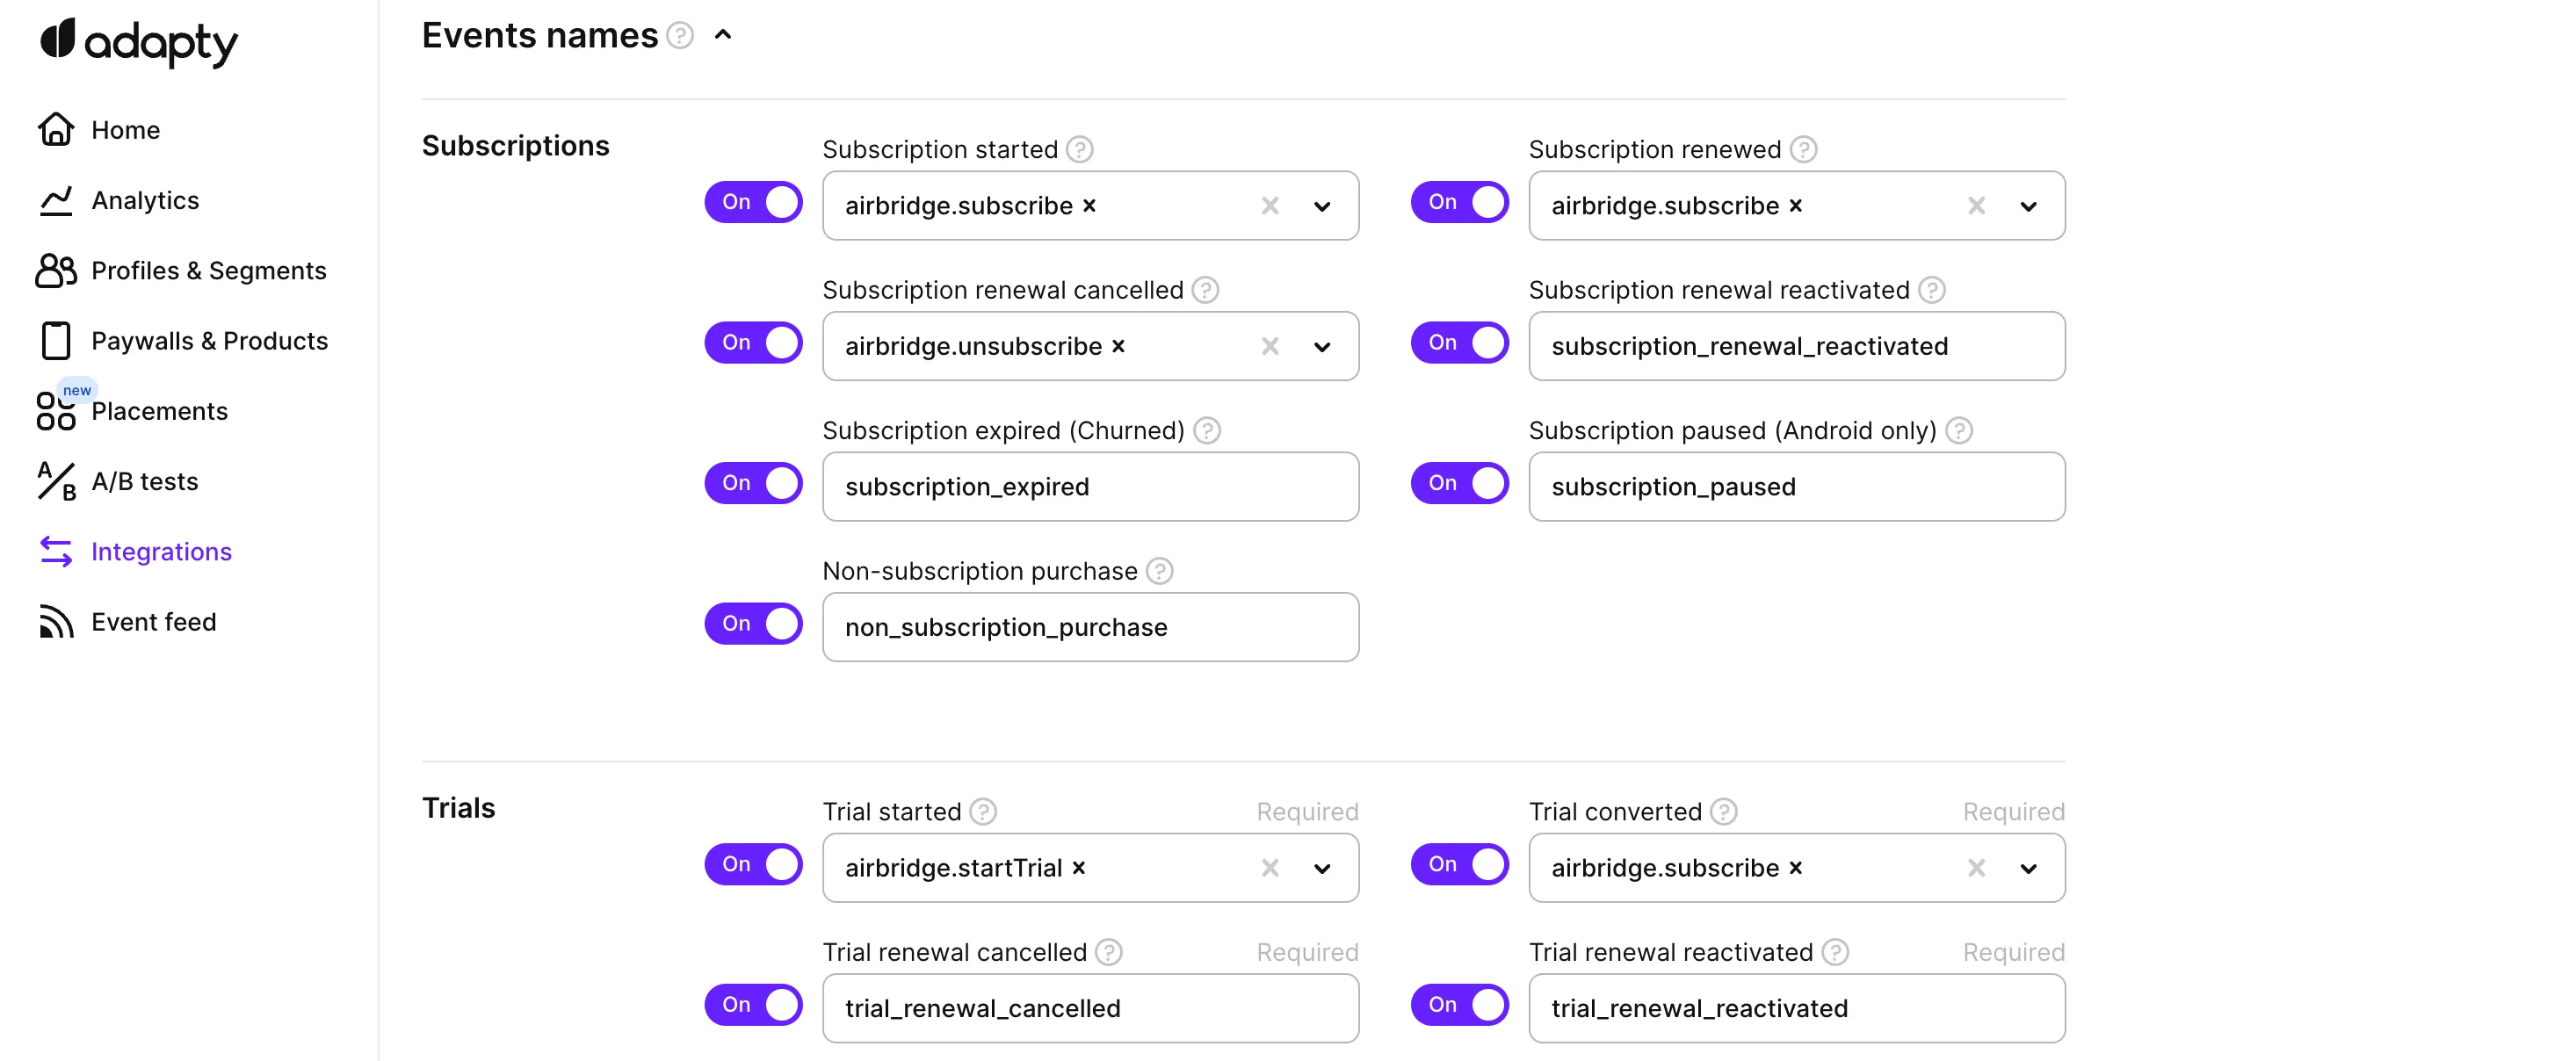This screenshot has height=1061, width=2576.
Task: Turn off Subscription expired (Churned) toggle
Action: pyautogui.click(x=754, y=483)
